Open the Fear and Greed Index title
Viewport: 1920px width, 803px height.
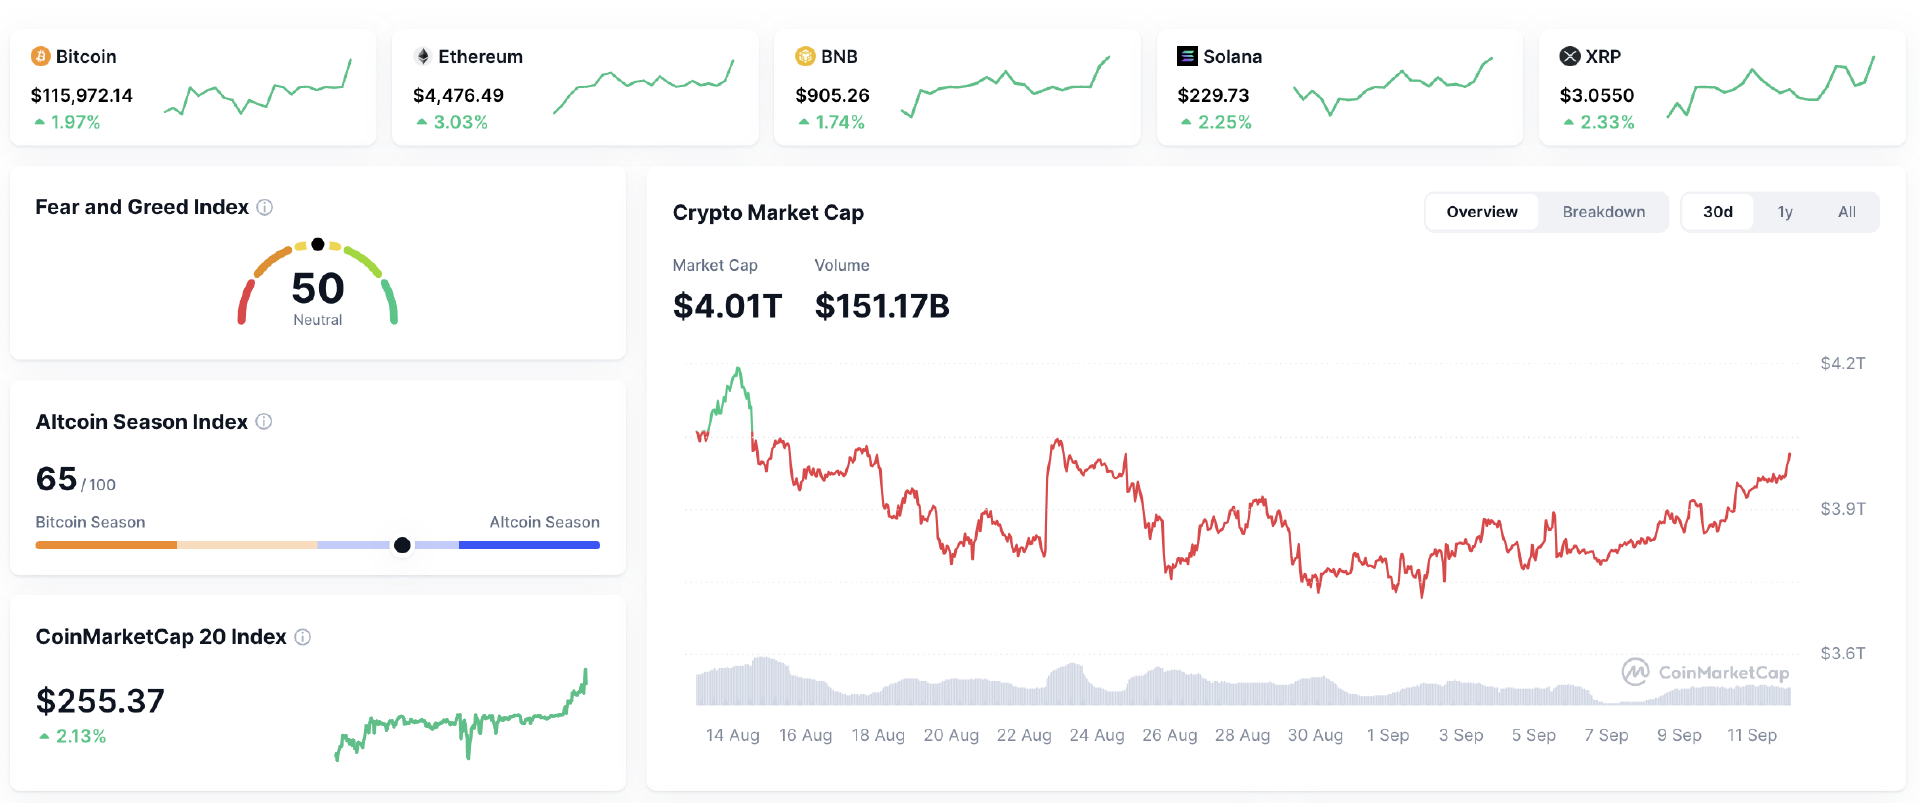(142, 207)
